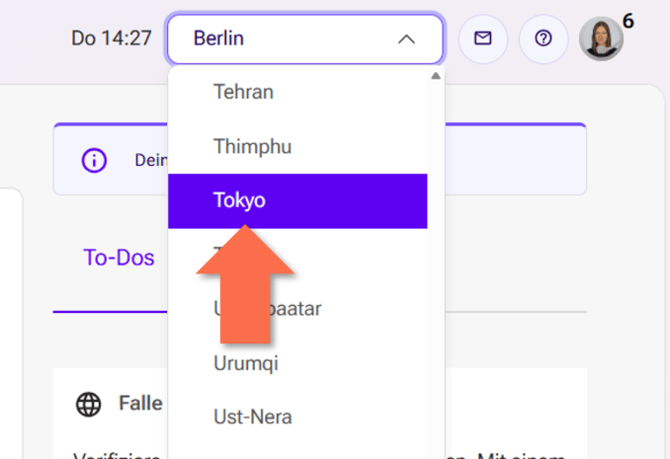
Task: Select Tehran from the city list
Action: click(x=243, y=92)
